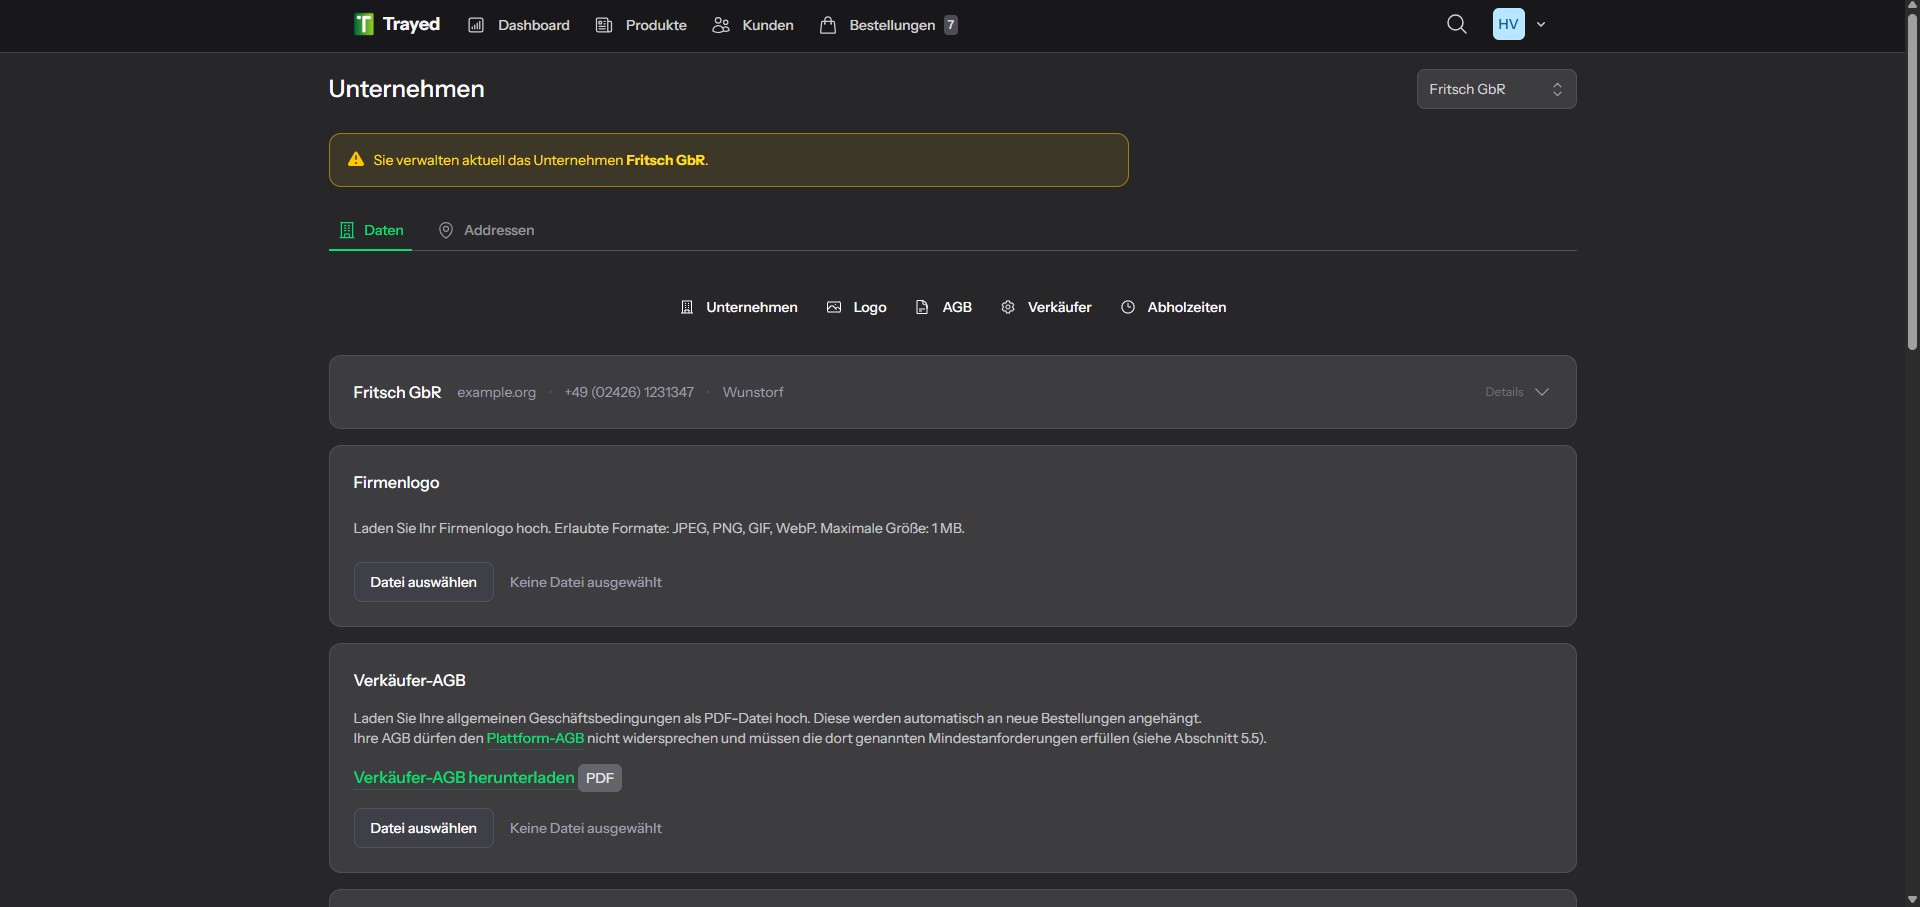The height and width of the screenshot is (907, 1920).
Task: Click the scrollbar down arrow
Action: [1911, 899]
